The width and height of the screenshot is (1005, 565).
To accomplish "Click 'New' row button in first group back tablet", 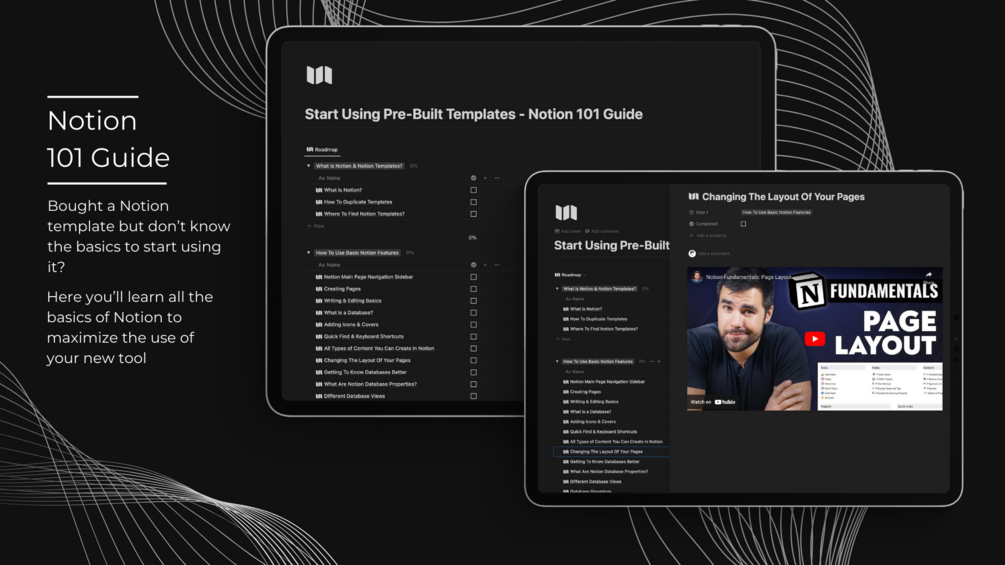I will [x=316, y=226].
